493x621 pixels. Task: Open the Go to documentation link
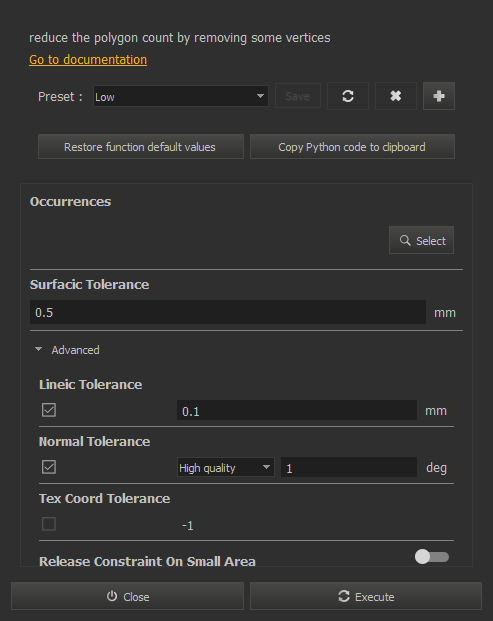(x=88, y=60)
